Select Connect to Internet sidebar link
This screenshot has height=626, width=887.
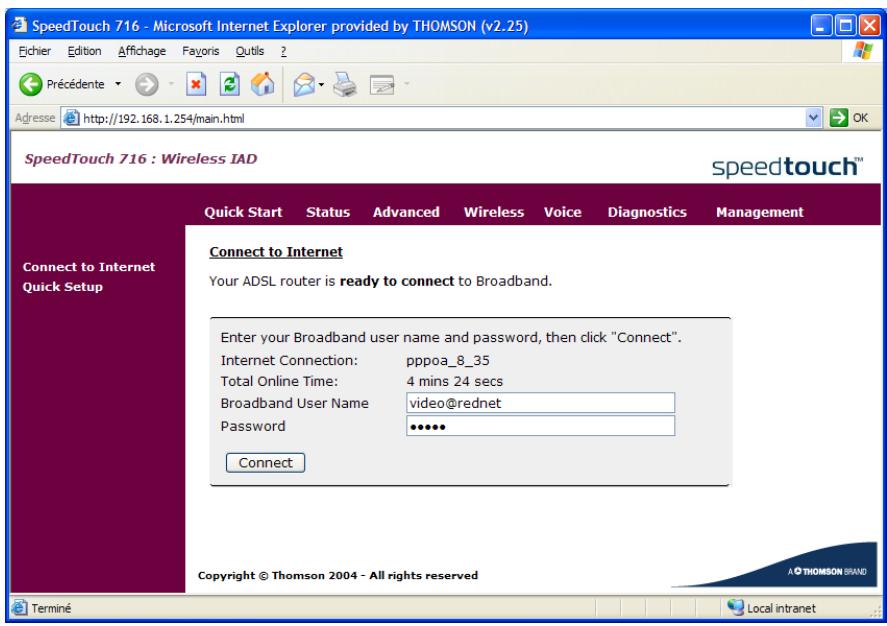pos(89,267)
